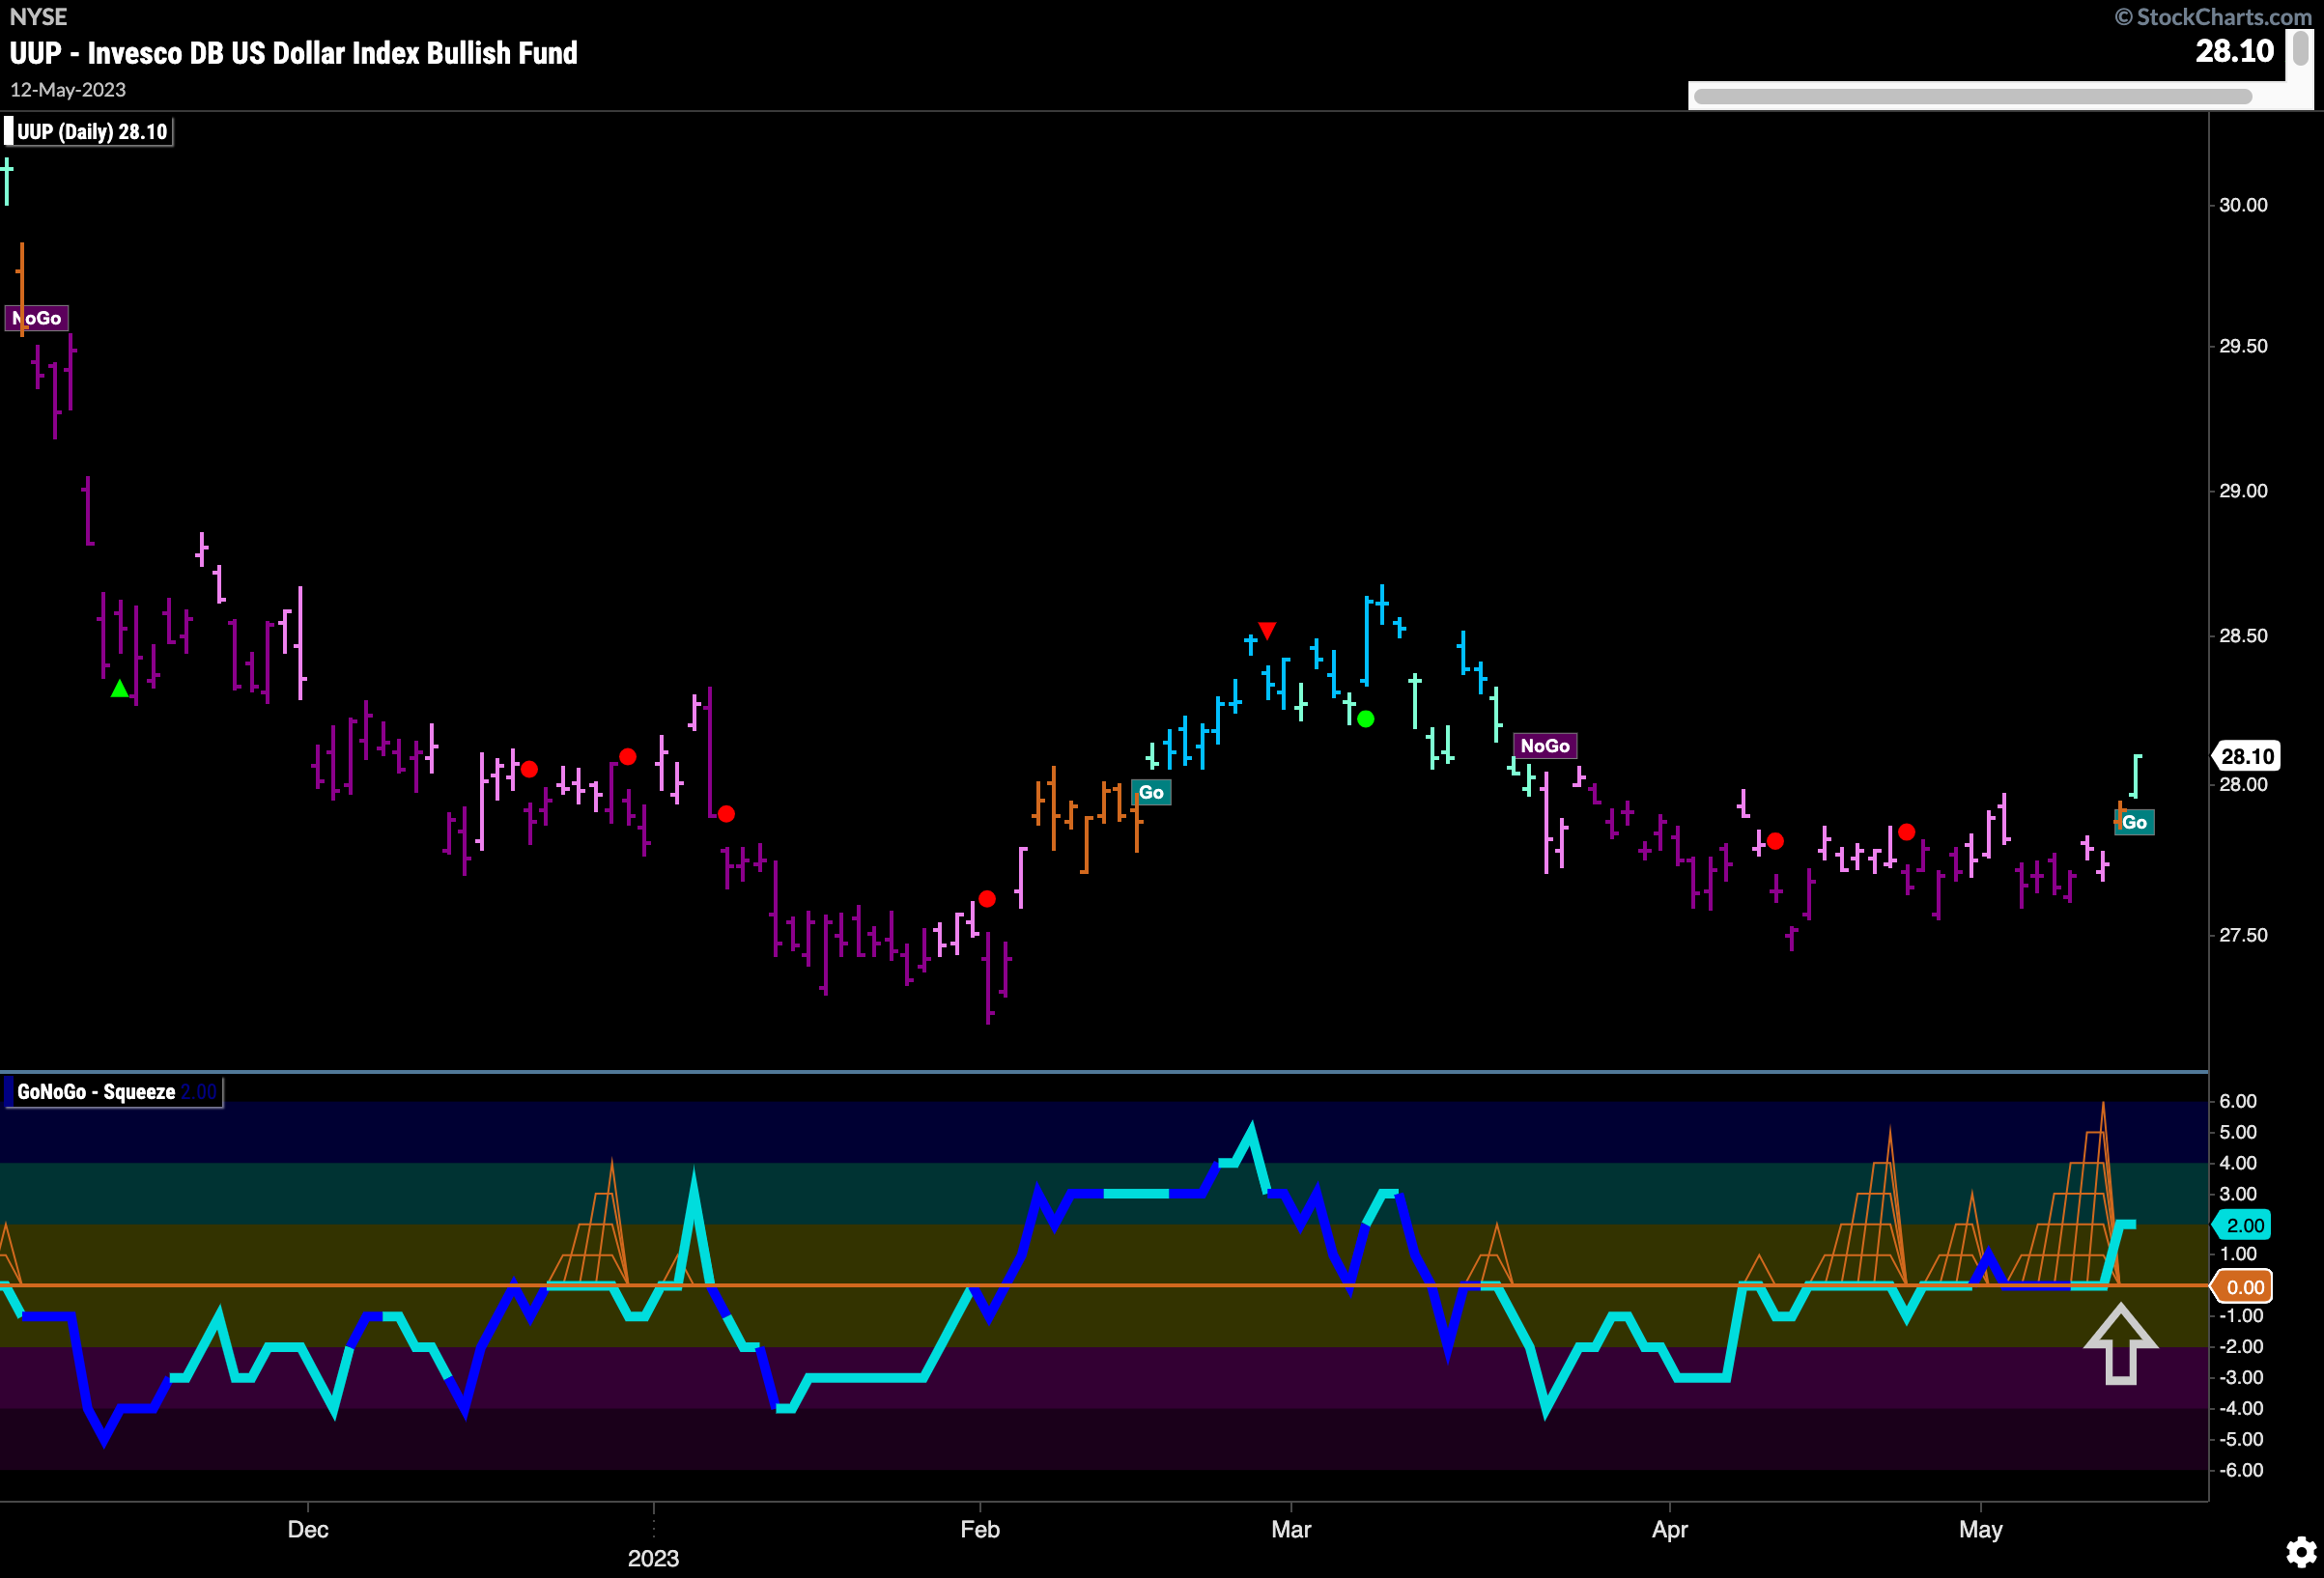Image resolution: width=2324 pixels, height=1578 pixels.
Task: Click the 28.10 last price tag on axis
Action: click(x=2248, y=756)
